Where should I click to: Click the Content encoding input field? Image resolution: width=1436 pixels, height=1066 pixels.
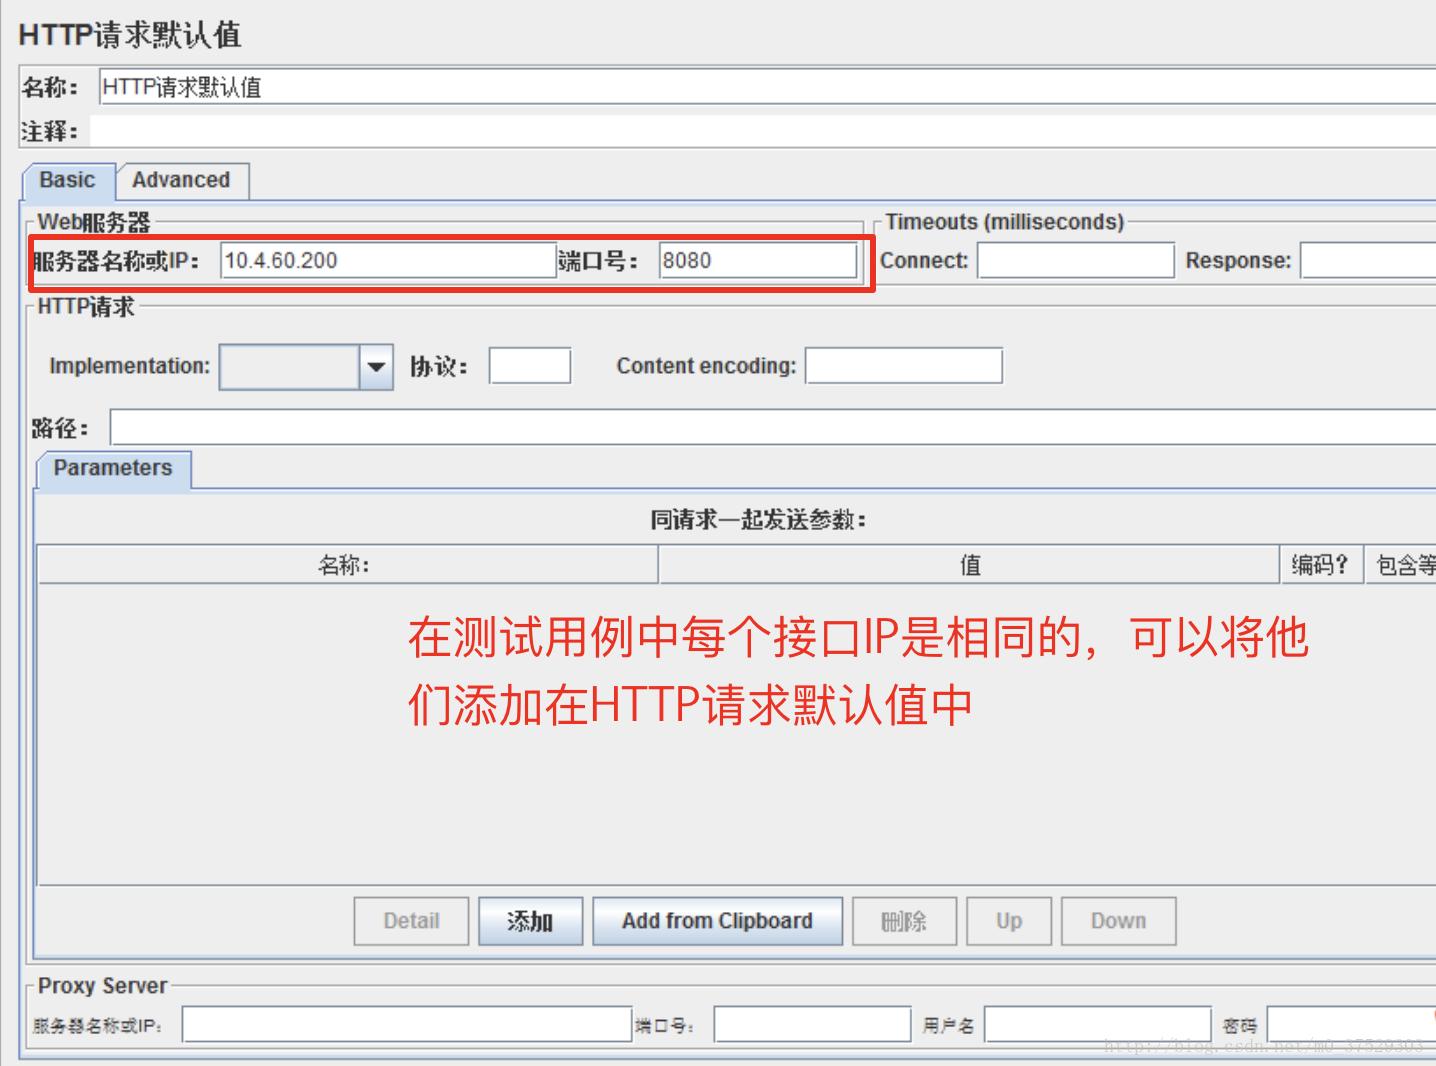click(x=903, y=366)
